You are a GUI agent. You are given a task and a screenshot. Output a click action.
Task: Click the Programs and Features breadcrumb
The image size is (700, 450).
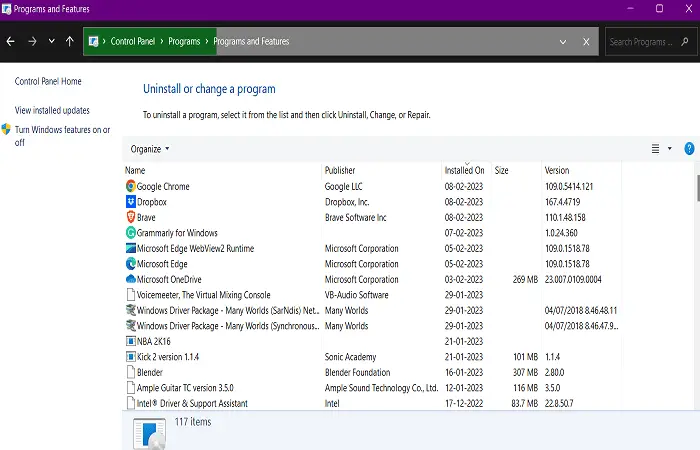click(251, 42)
